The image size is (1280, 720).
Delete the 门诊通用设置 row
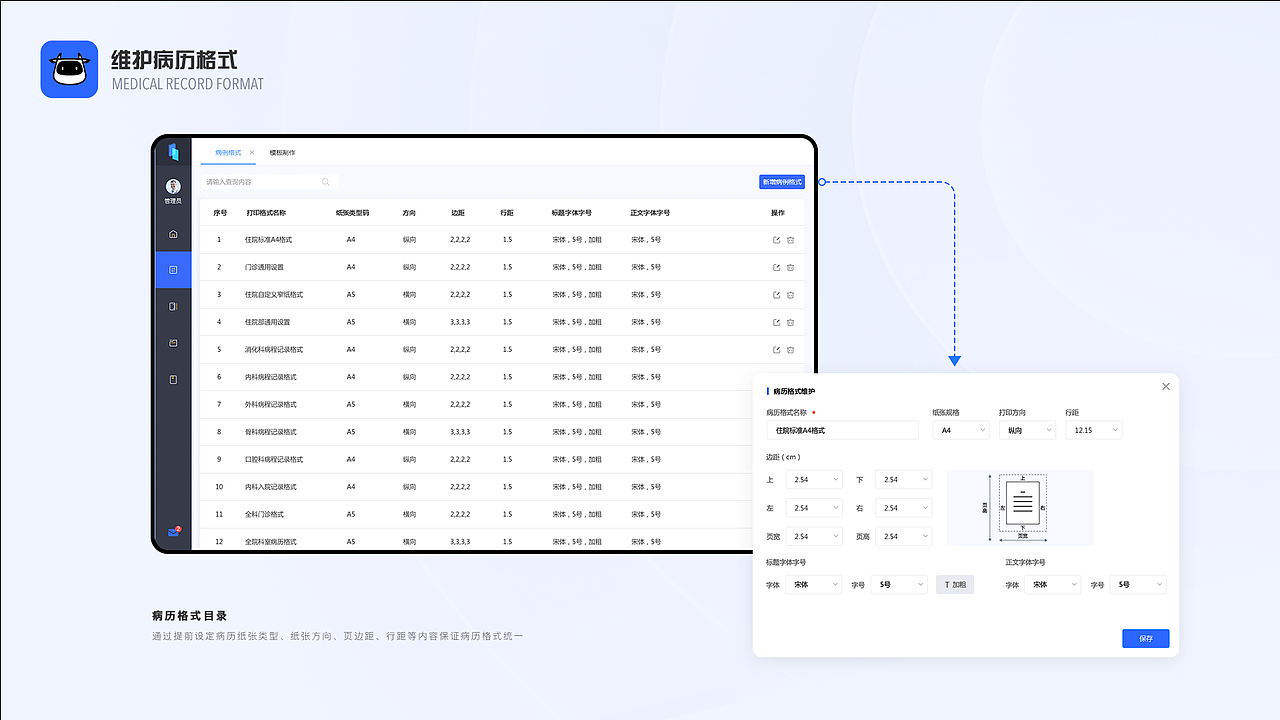790,267
